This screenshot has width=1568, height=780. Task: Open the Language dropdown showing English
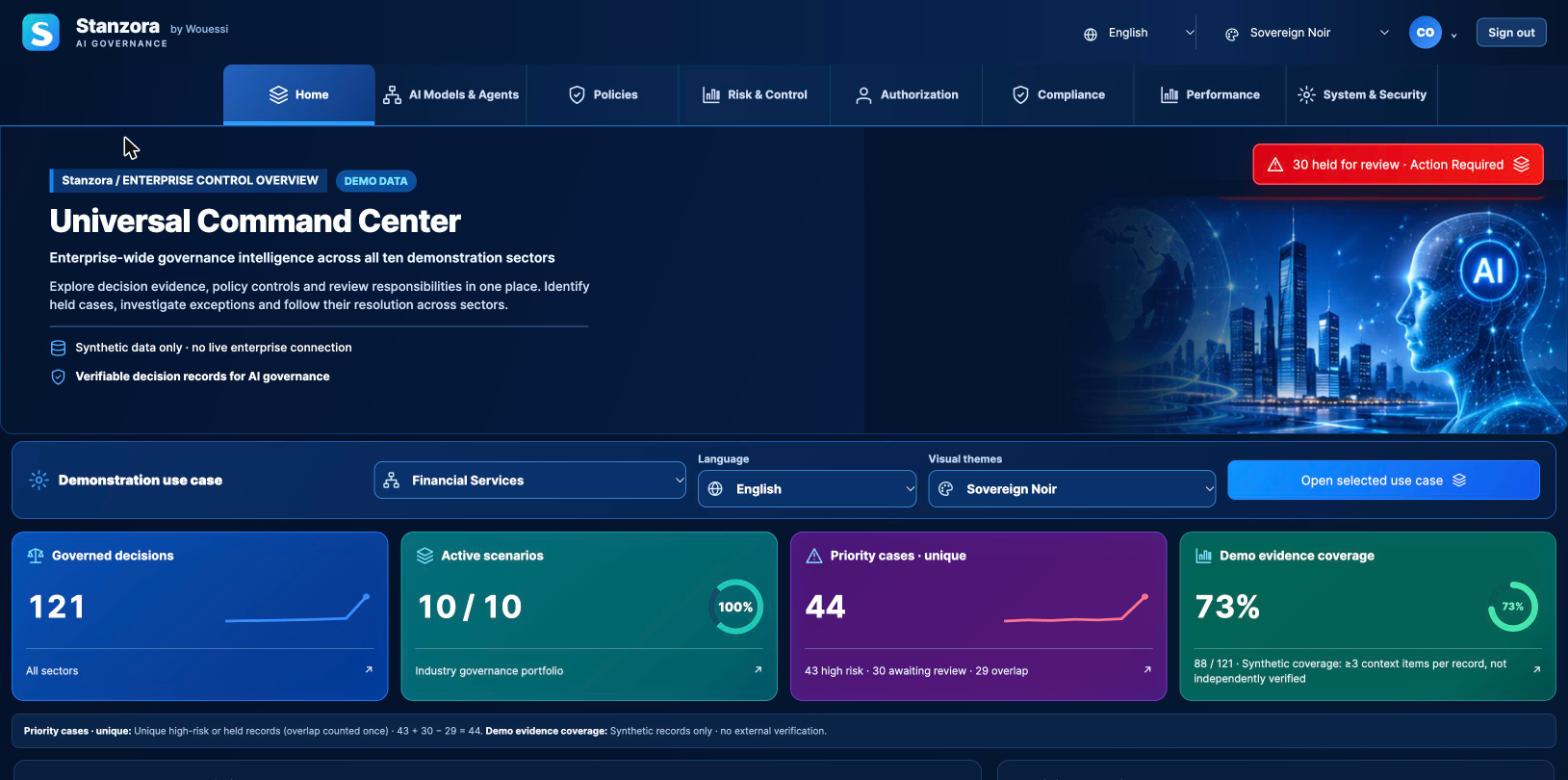coord(807,489)
